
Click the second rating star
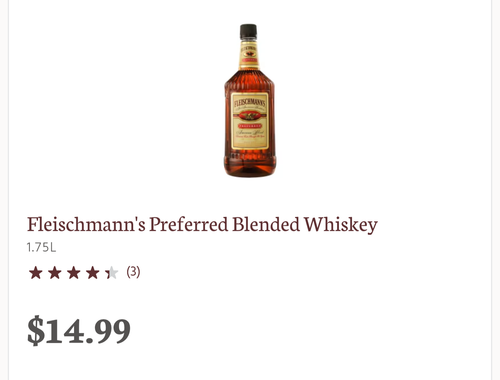54,273
